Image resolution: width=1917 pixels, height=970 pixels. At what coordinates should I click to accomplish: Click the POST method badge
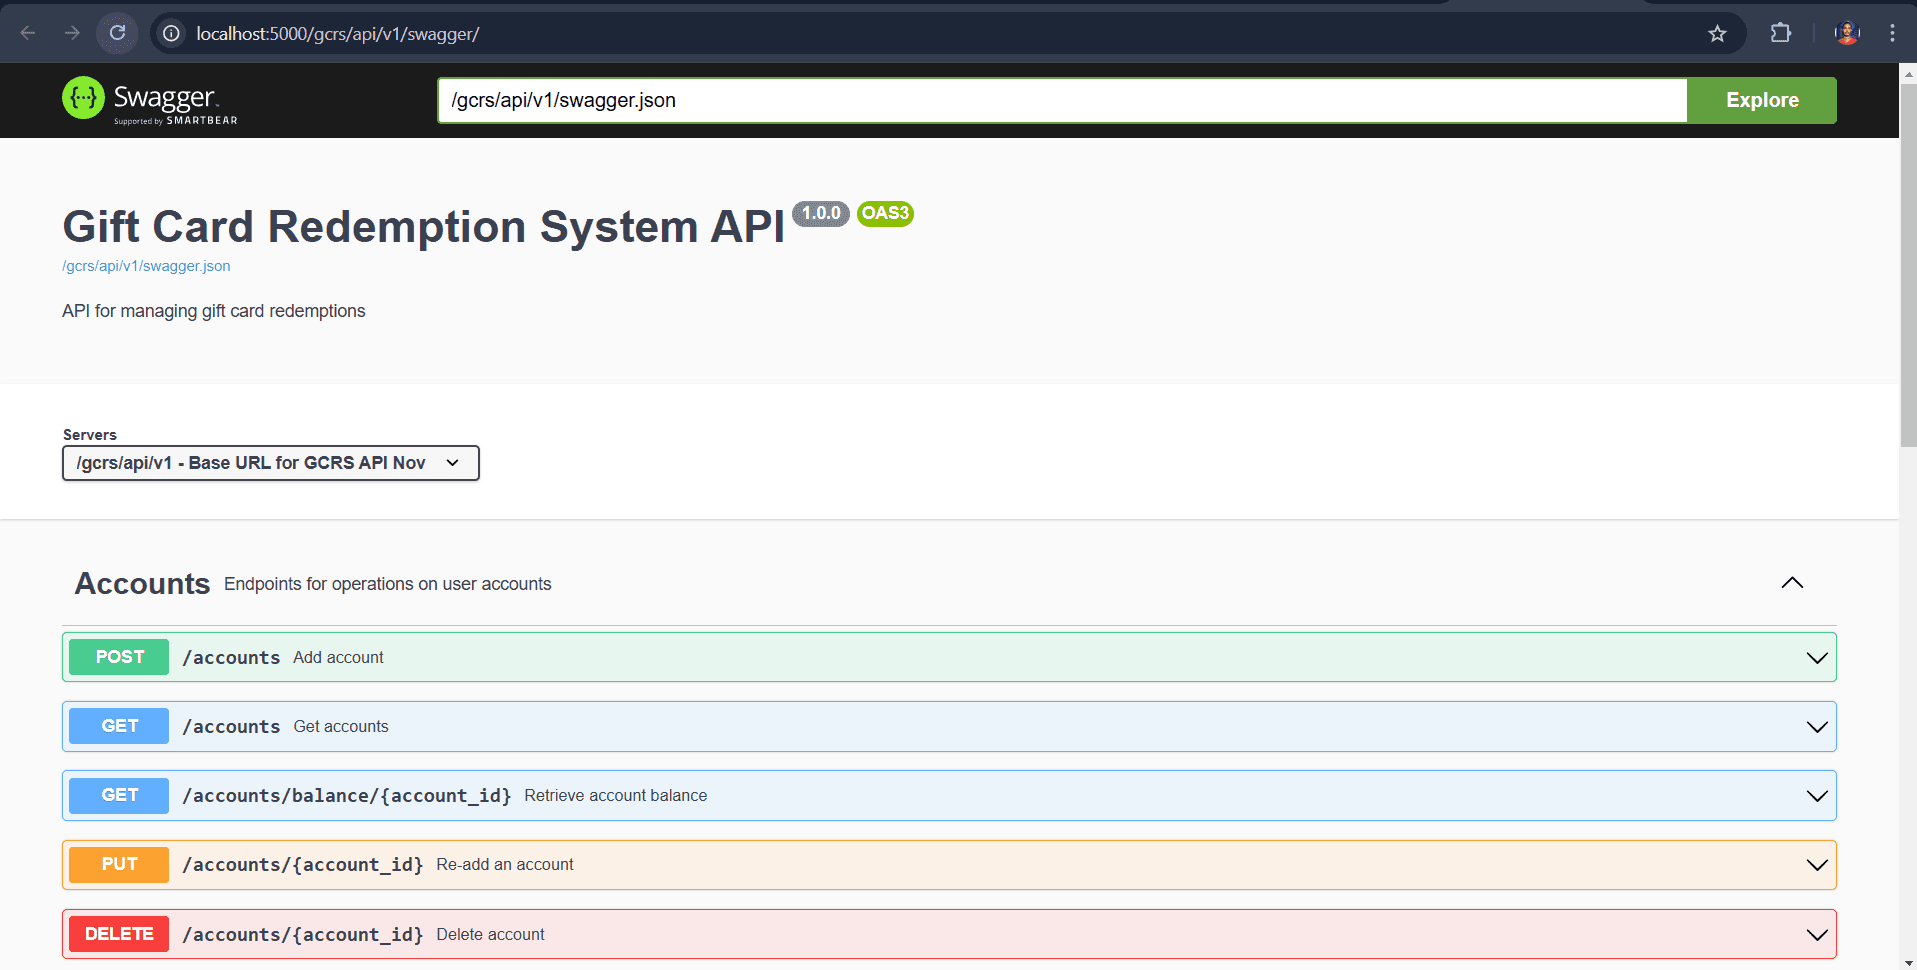click(x=119, y=657)
